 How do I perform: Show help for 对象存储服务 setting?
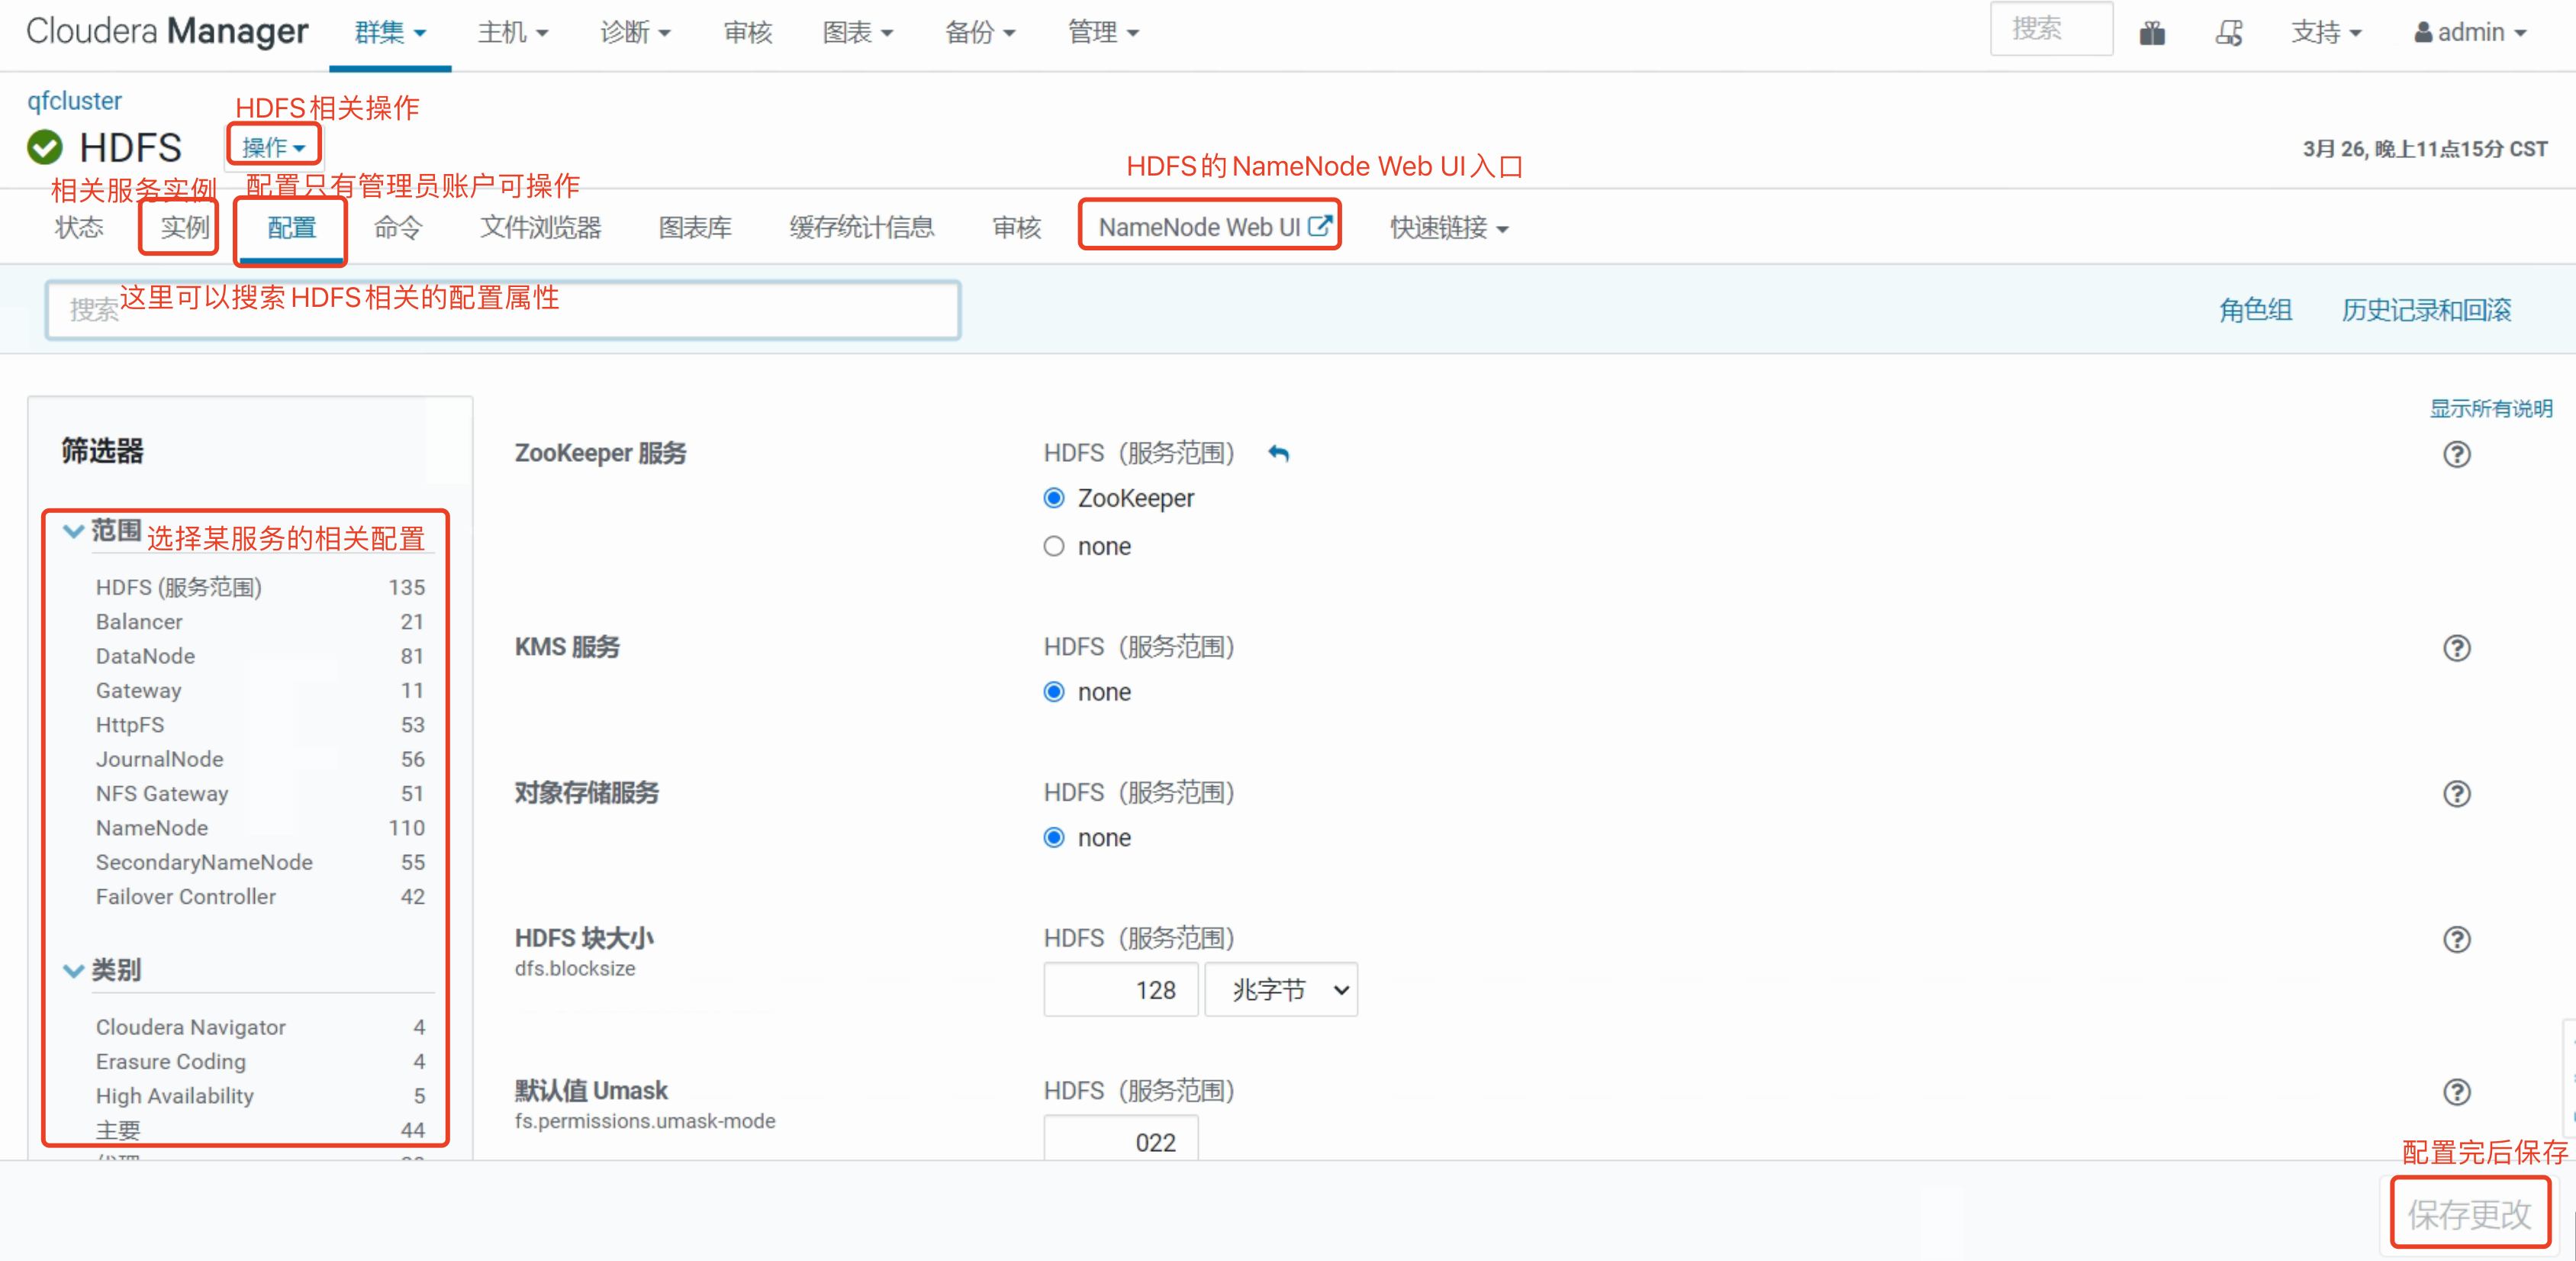pyautogui.click(x=2456, y=794)
